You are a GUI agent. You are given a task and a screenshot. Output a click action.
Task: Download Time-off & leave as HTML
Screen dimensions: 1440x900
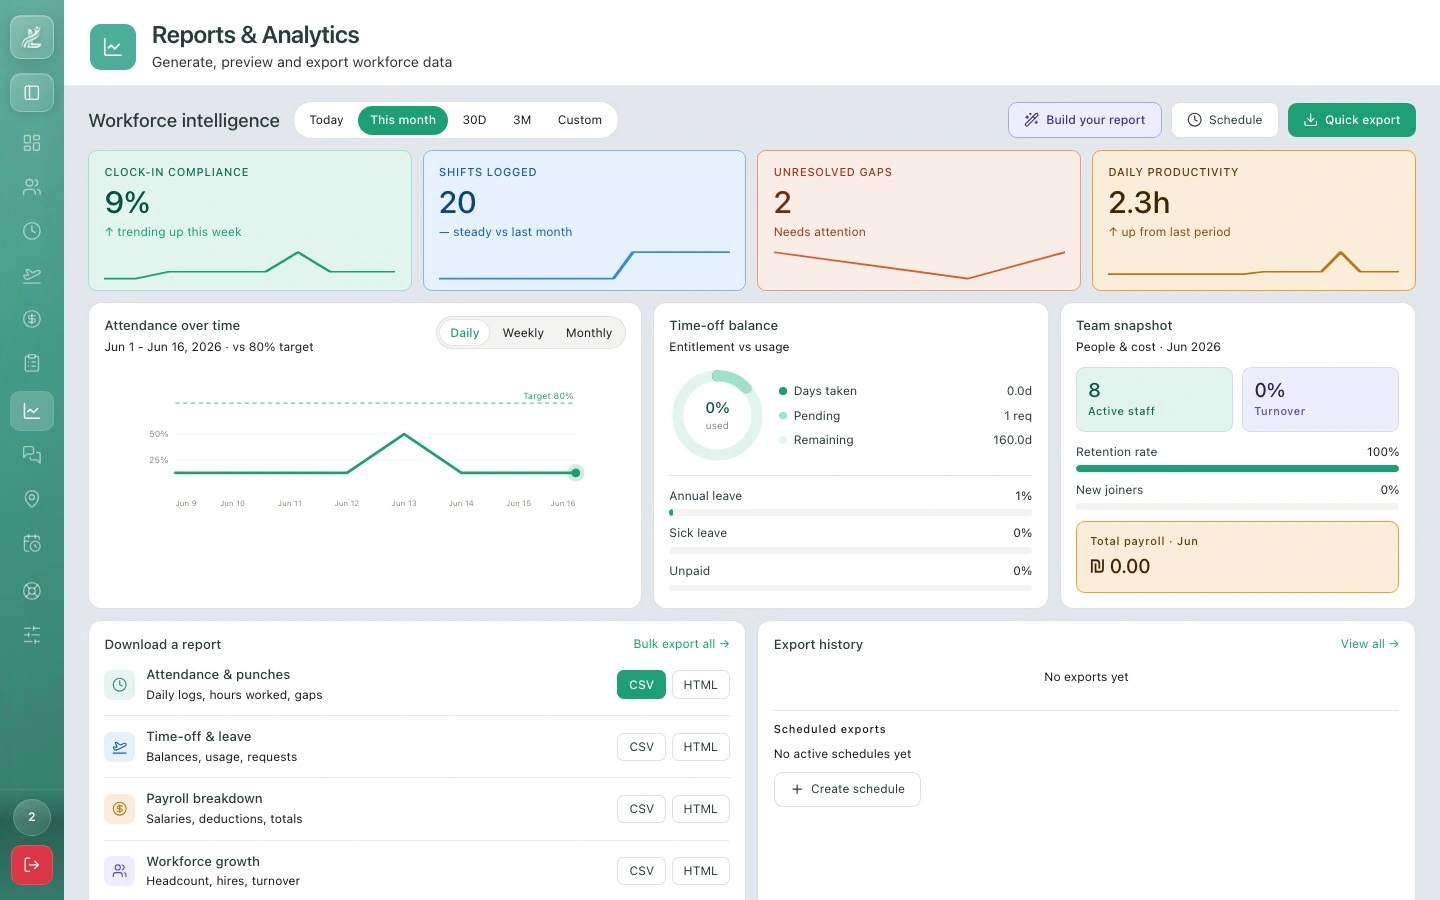tap(700, 747)
